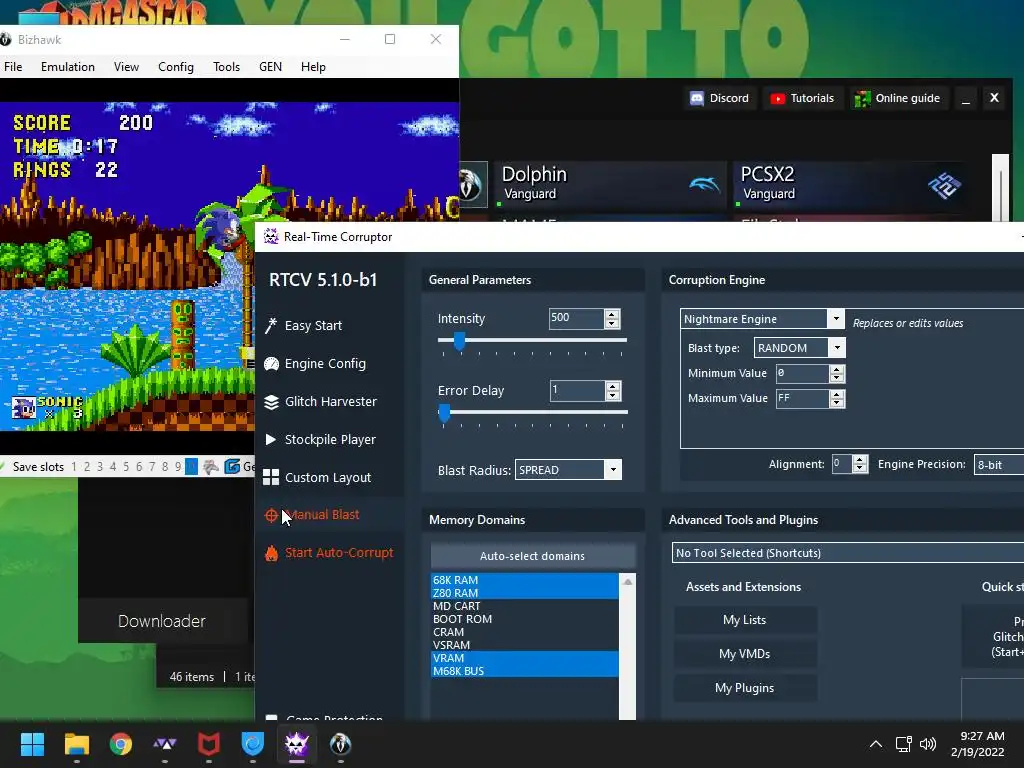Click RTC launcher taskbar icon

(296, 744)
